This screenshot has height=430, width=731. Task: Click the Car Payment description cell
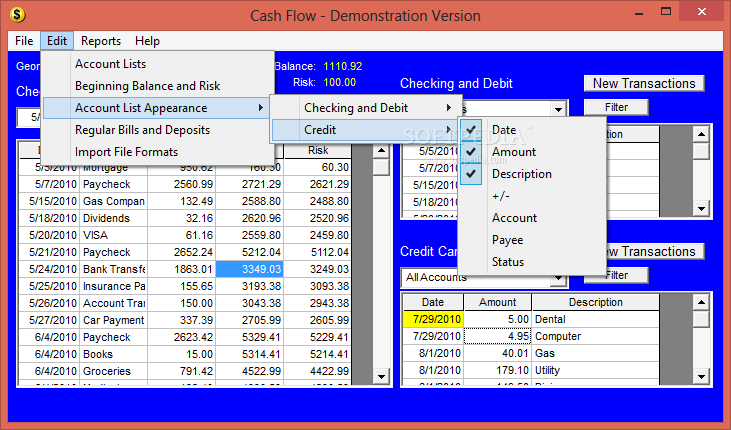click(x=114, y=320)
